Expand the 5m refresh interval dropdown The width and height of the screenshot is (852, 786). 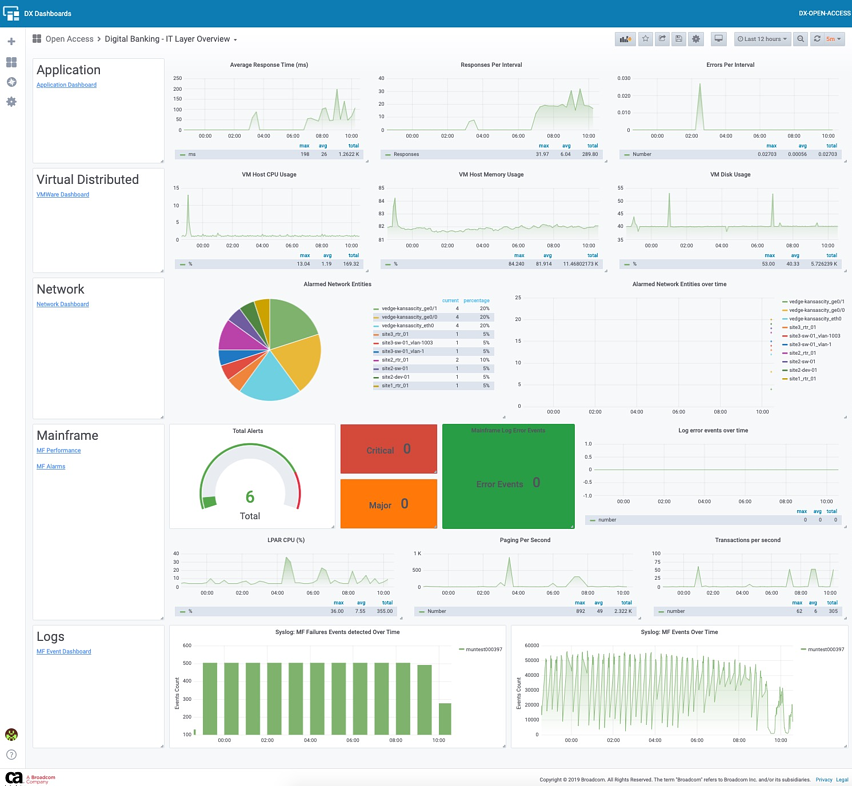coord(834,39)
